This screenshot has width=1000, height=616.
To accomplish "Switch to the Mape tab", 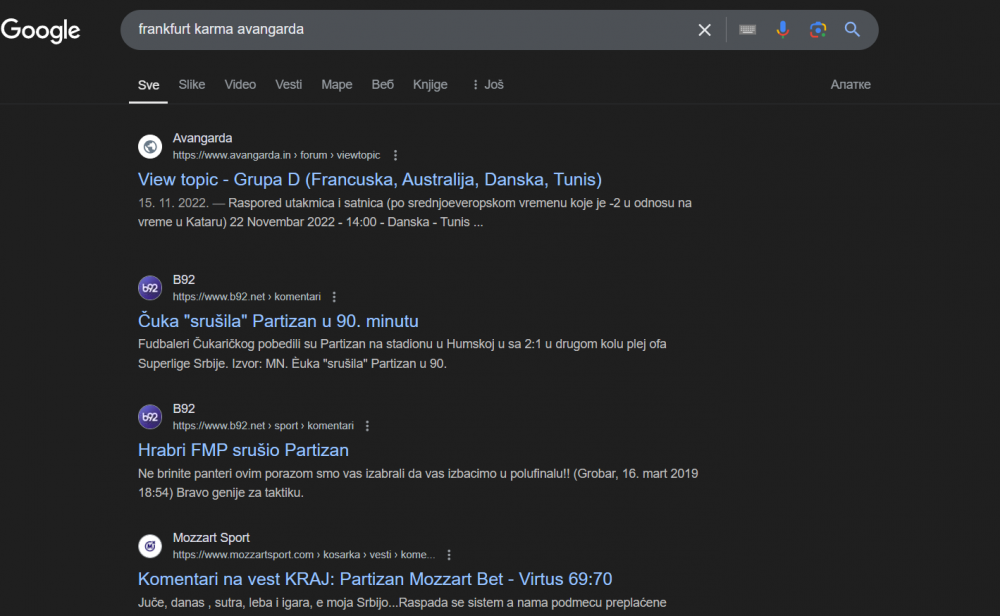I will [x=337, y=85].
